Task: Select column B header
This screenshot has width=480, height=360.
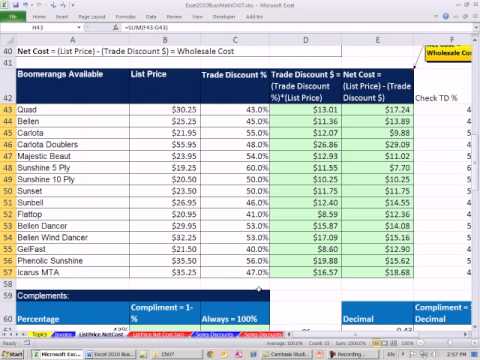Action: coord(165,40)
